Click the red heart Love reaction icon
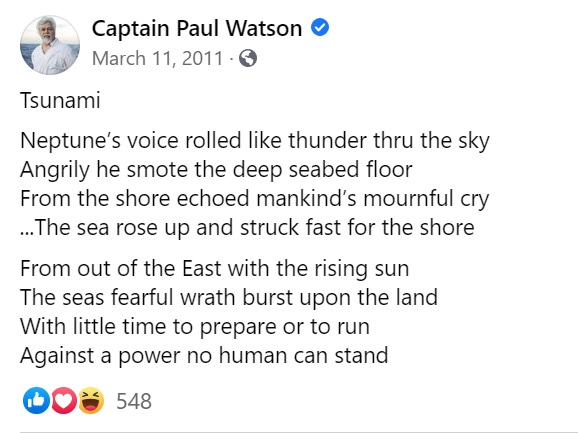Screen dimensions: 578x433 tap(64, 401)
